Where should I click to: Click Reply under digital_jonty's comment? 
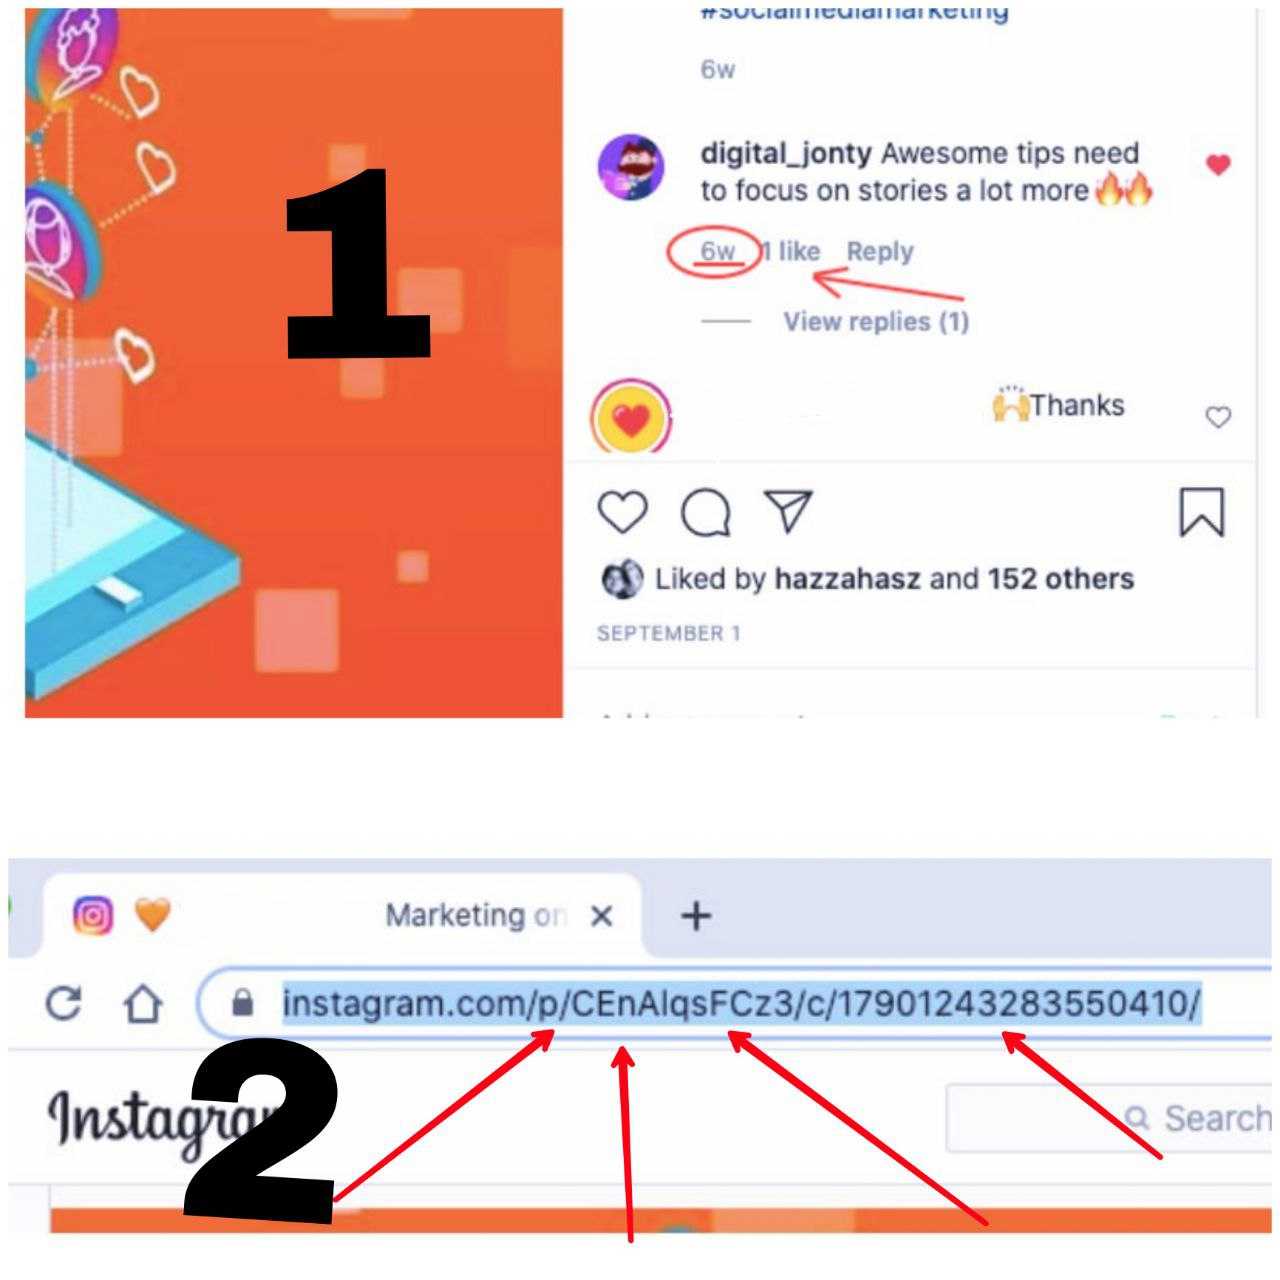(x=880, y=251)
